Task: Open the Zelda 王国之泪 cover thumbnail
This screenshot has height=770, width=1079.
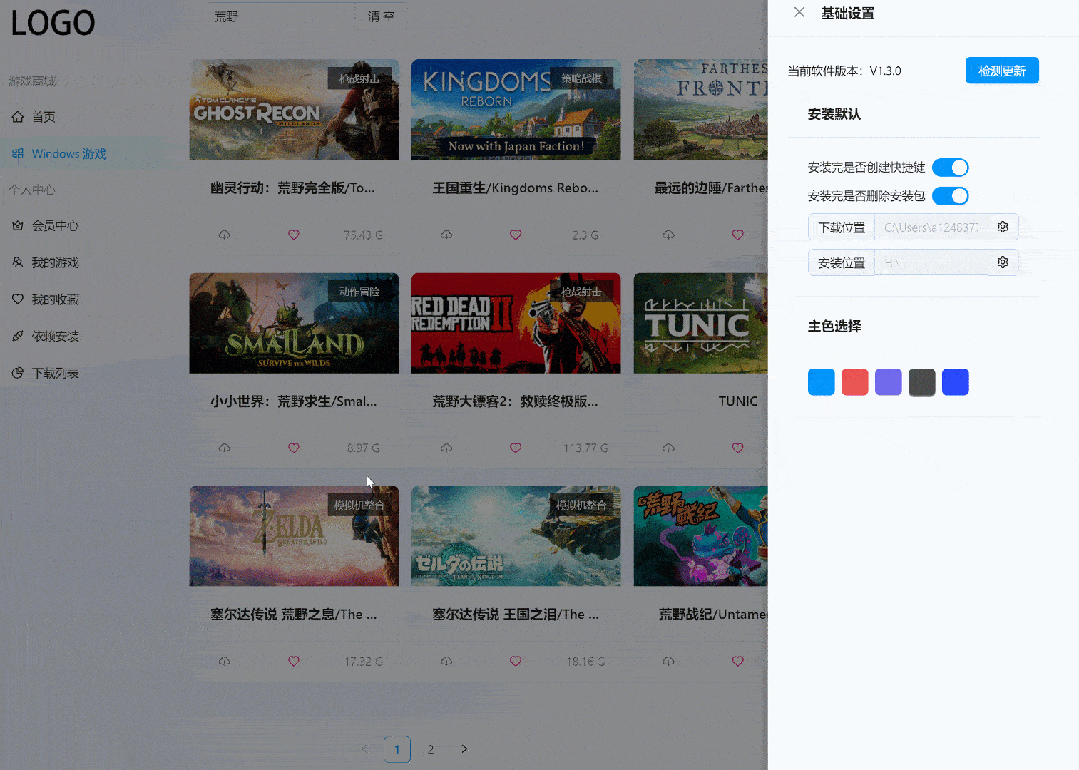Action: coord(515,537)
